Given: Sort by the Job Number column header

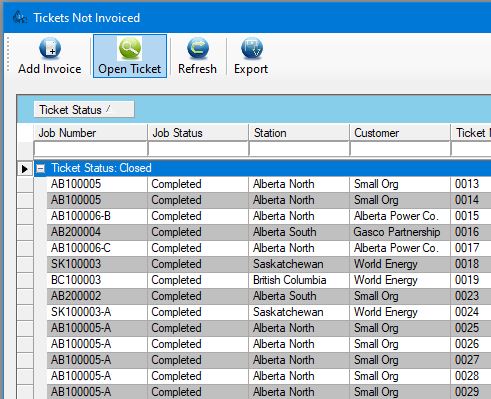Looking at the screenshot, I should coord(90,133).
